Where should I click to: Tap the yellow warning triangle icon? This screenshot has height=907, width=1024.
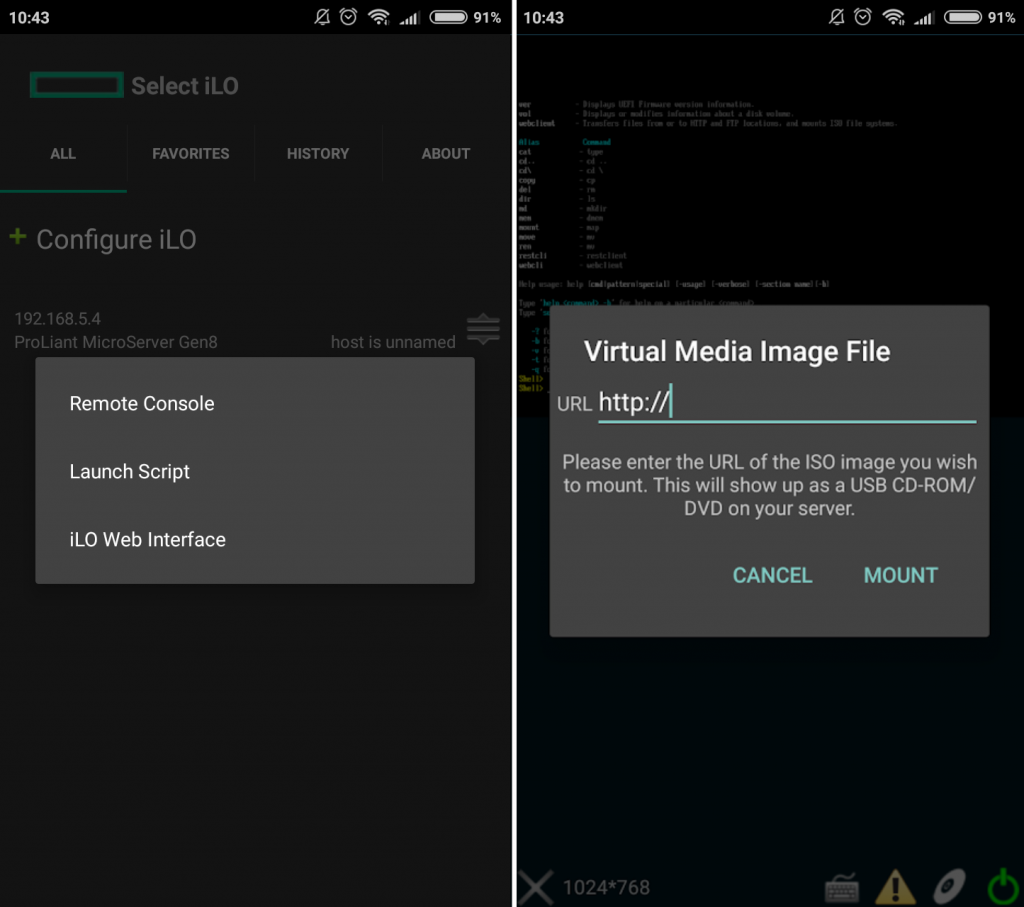click(x=895, y=887)
